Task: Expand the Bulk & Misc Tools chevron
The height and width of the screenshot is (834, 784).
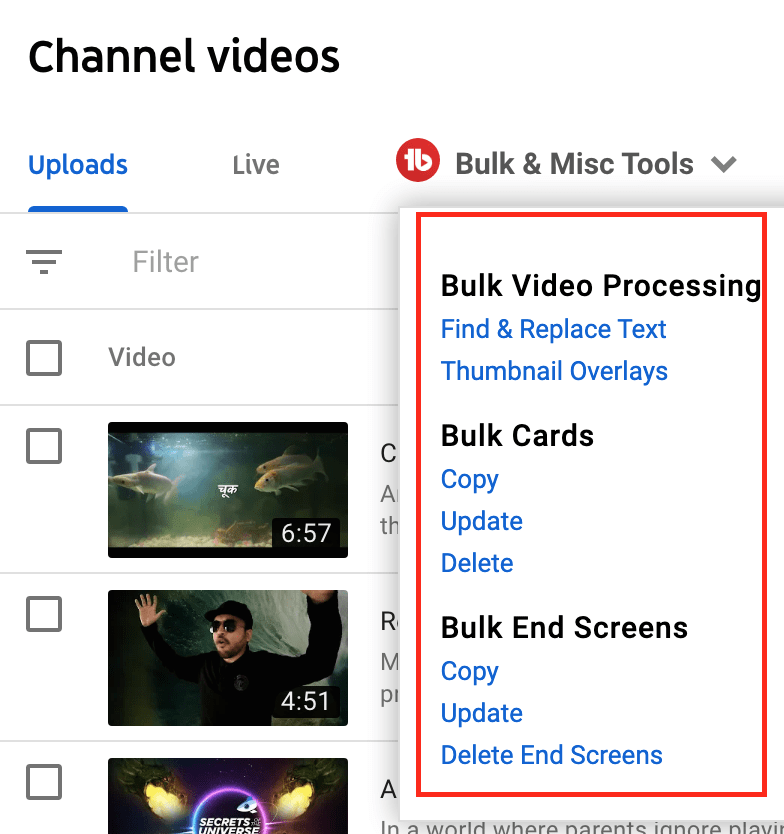Action: tap(724, 164)
